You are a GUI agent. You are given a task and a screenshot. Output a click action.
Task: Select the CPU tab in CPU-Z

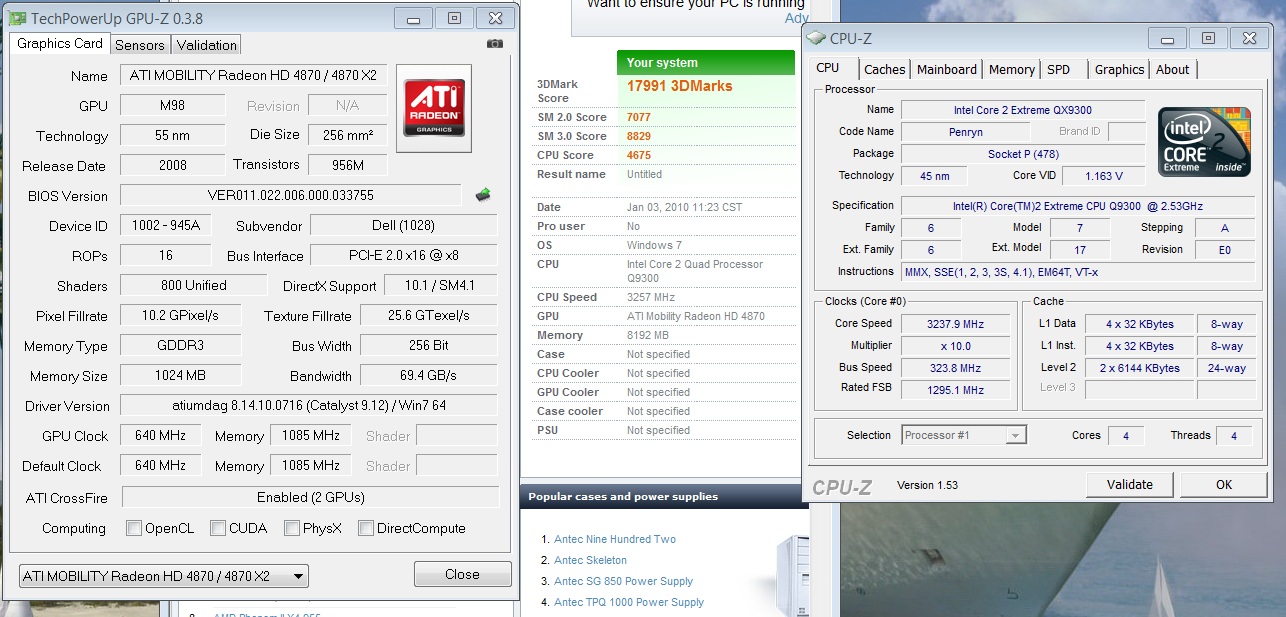click(828, 68)
